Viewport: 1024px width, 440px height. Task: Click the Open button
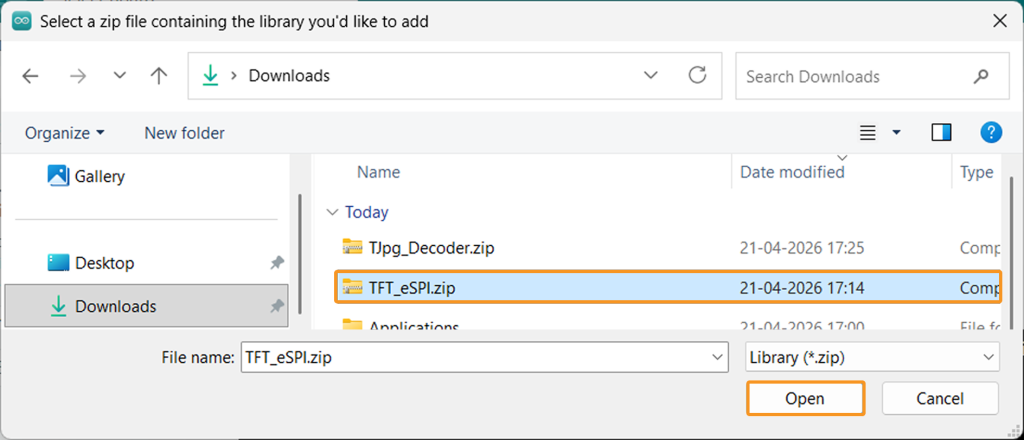coord(805,398)
